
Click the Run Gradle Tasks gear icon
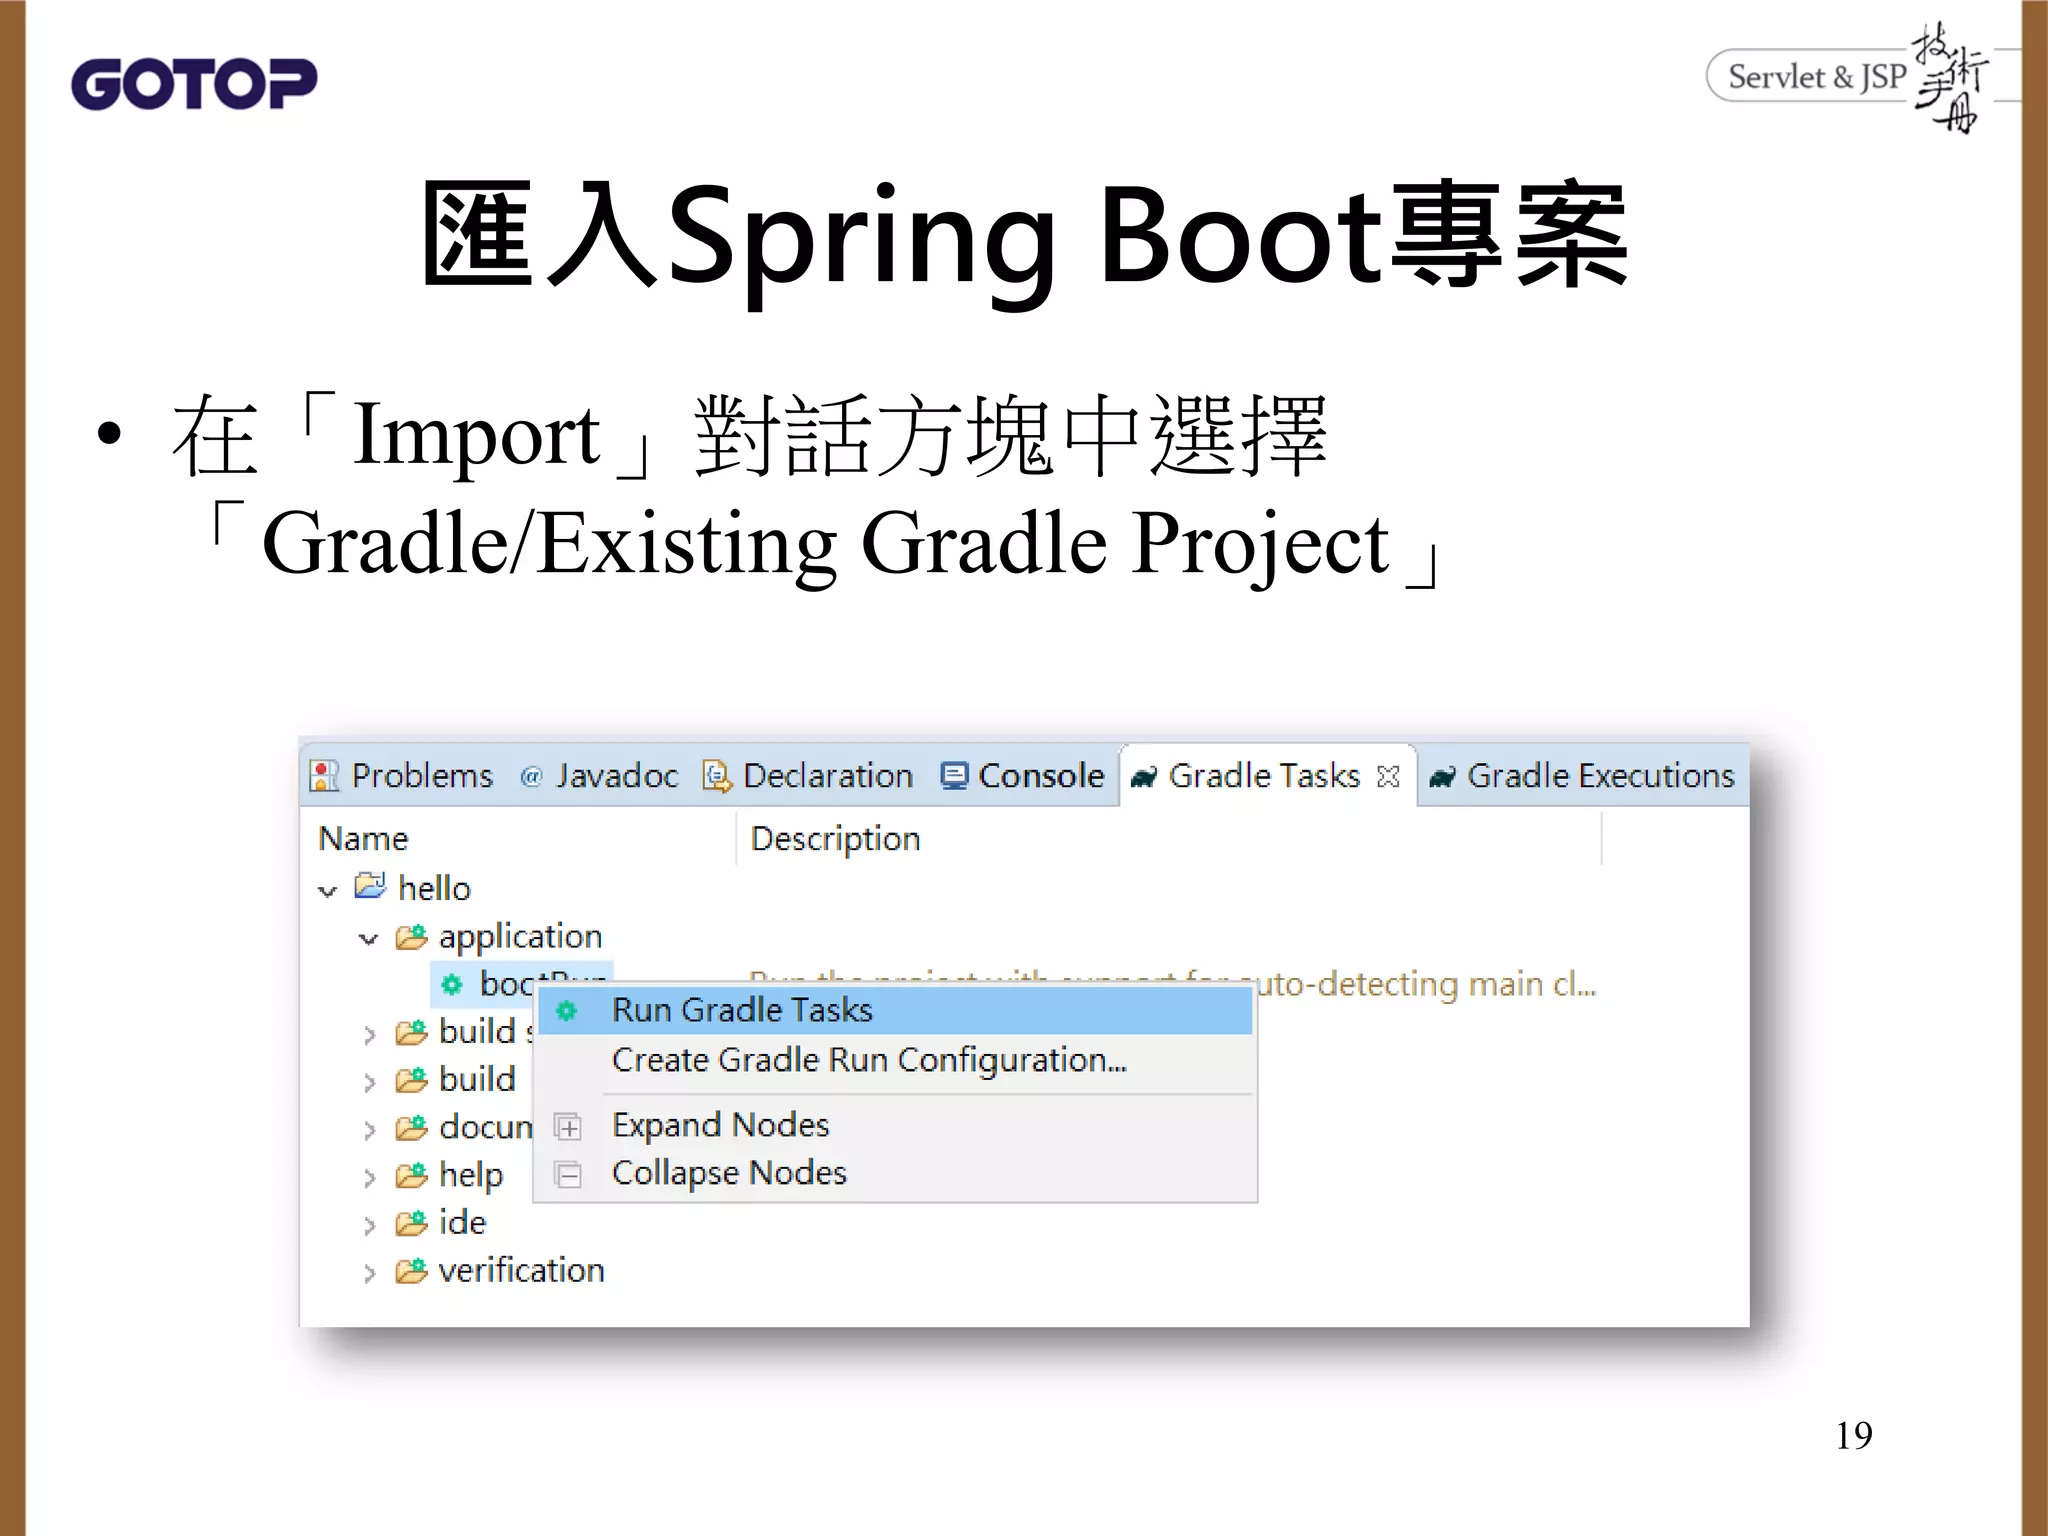pyautogui.click(x=567, y=1011)
